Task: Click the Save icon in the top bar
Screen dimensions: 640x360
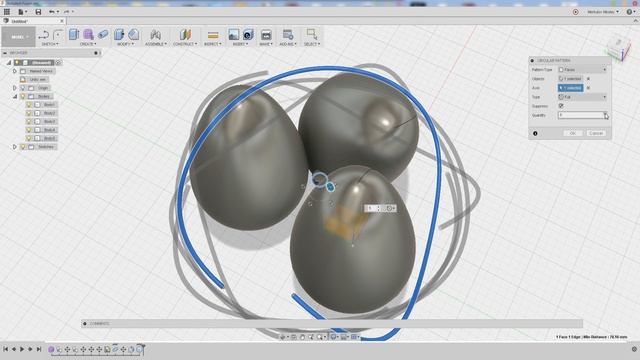Action: click(38, 12)
